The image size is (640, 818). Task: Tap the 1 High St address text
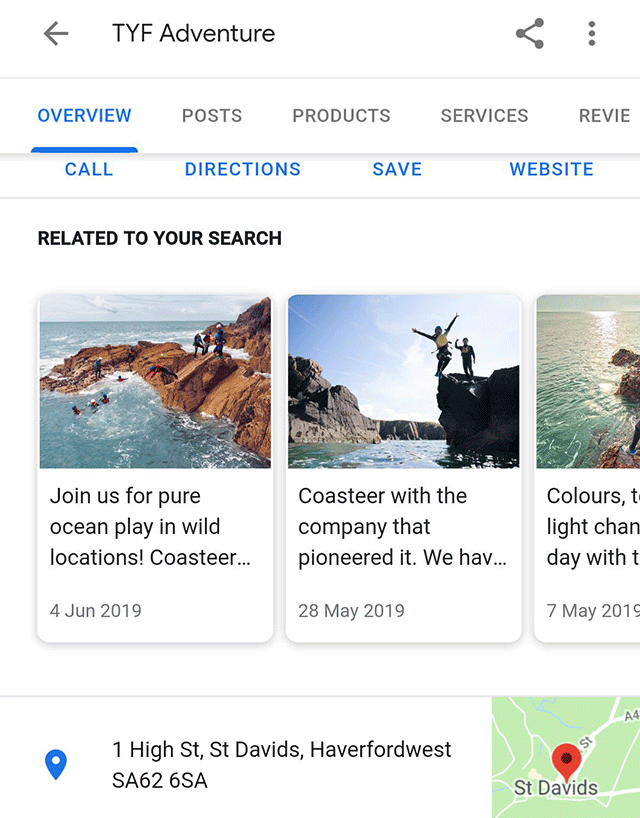pos(281,764)
